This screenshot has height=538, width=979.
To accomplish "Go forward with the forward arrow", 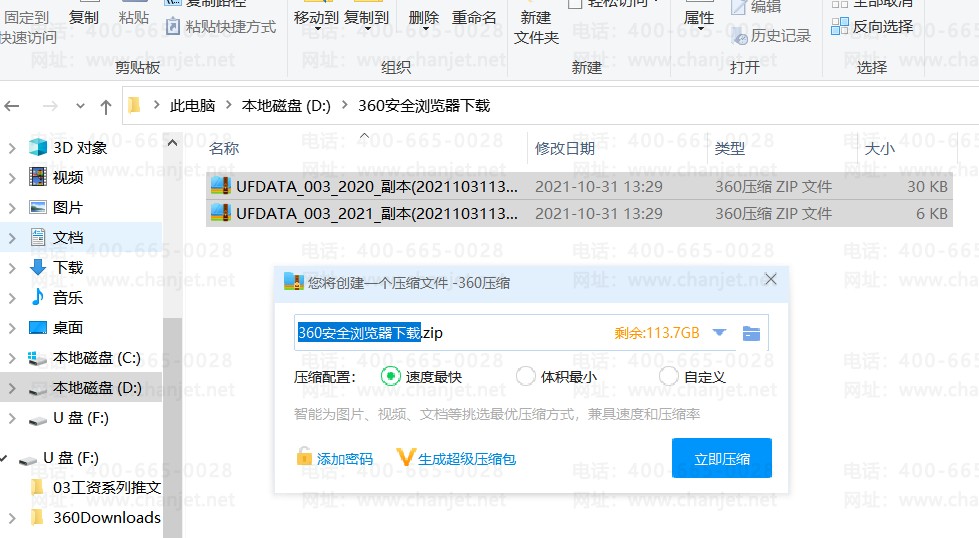I will [x=50, y=106].
